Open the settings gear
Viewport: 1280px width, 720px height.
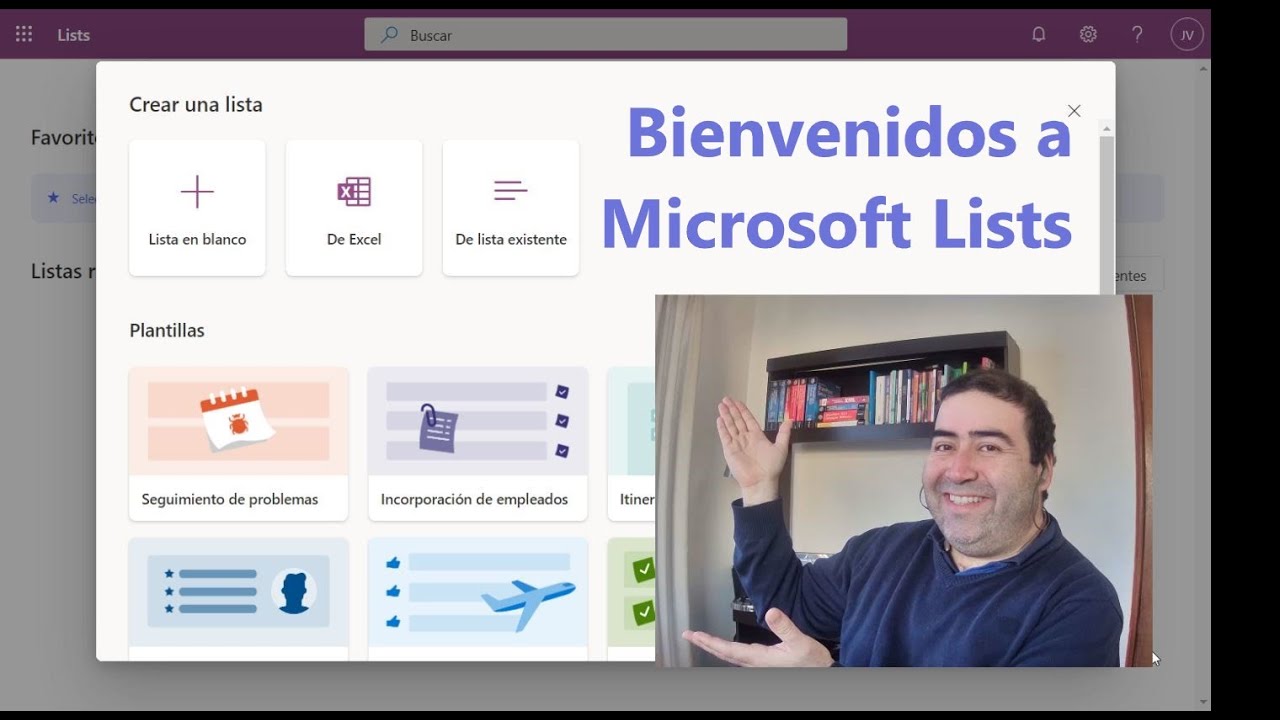click(1088, 34)
